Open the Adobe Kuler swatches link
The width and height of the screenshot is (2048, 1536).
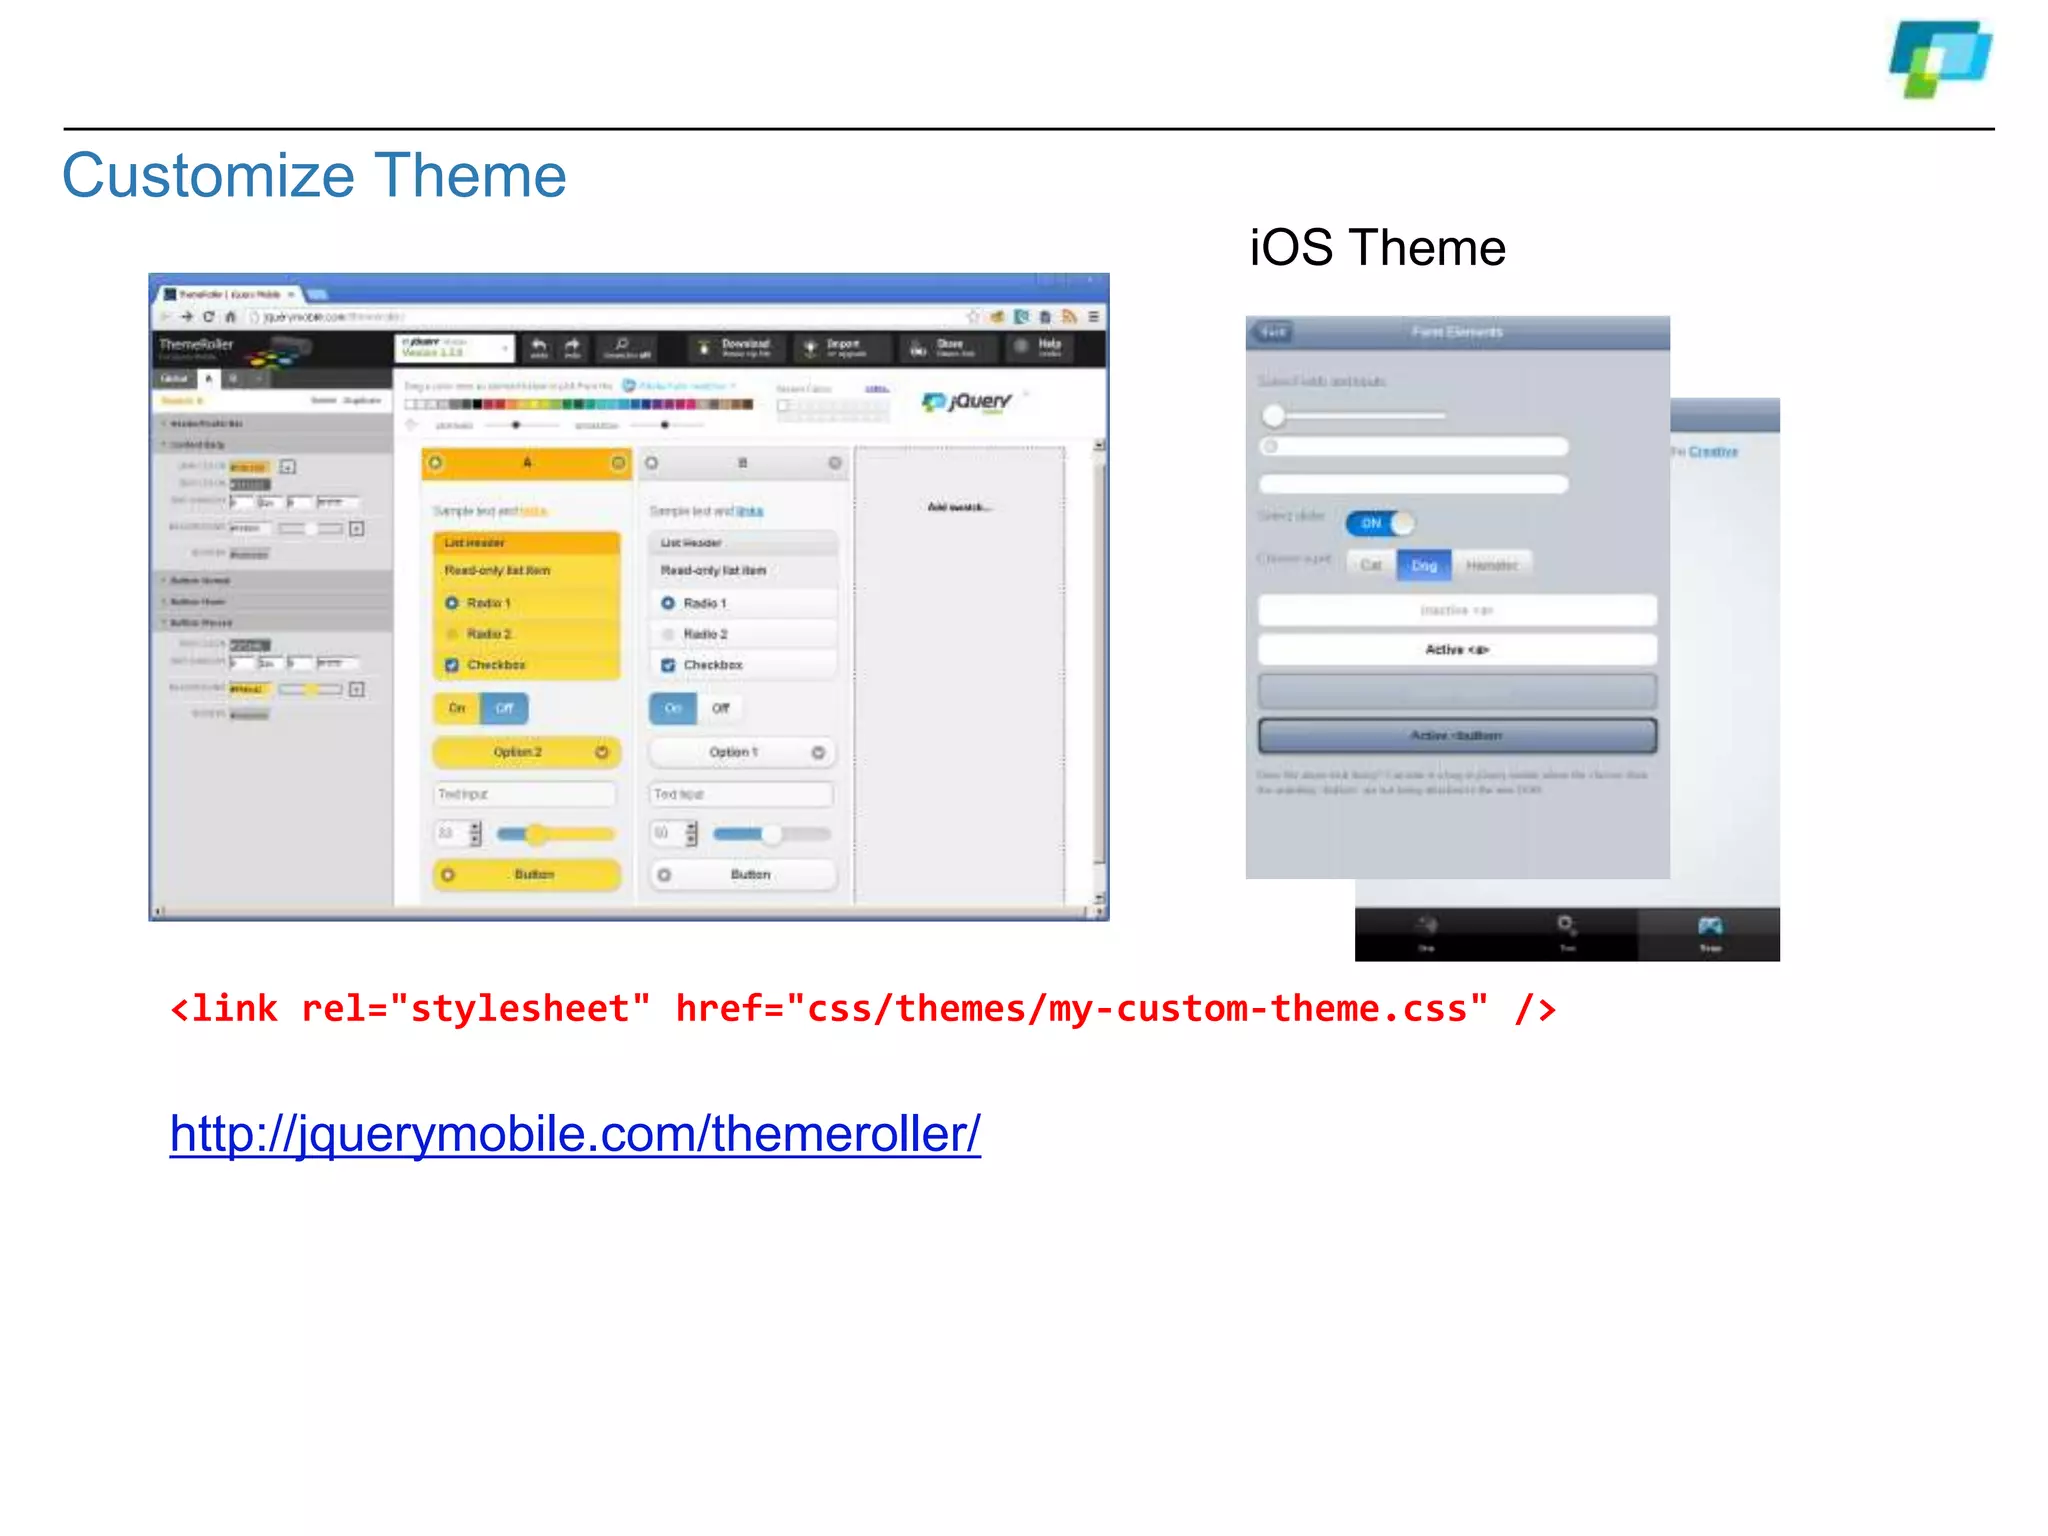point(680,386)
